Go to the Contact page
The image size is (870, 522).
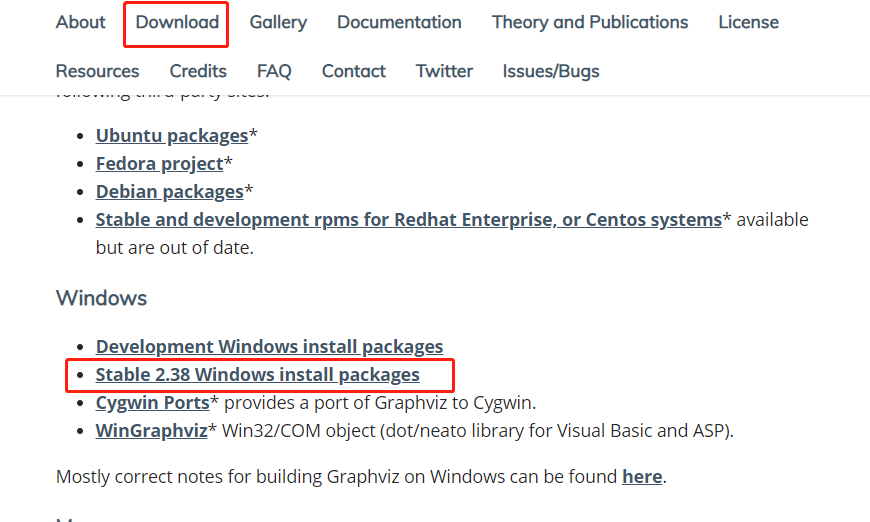click(353, 71)
